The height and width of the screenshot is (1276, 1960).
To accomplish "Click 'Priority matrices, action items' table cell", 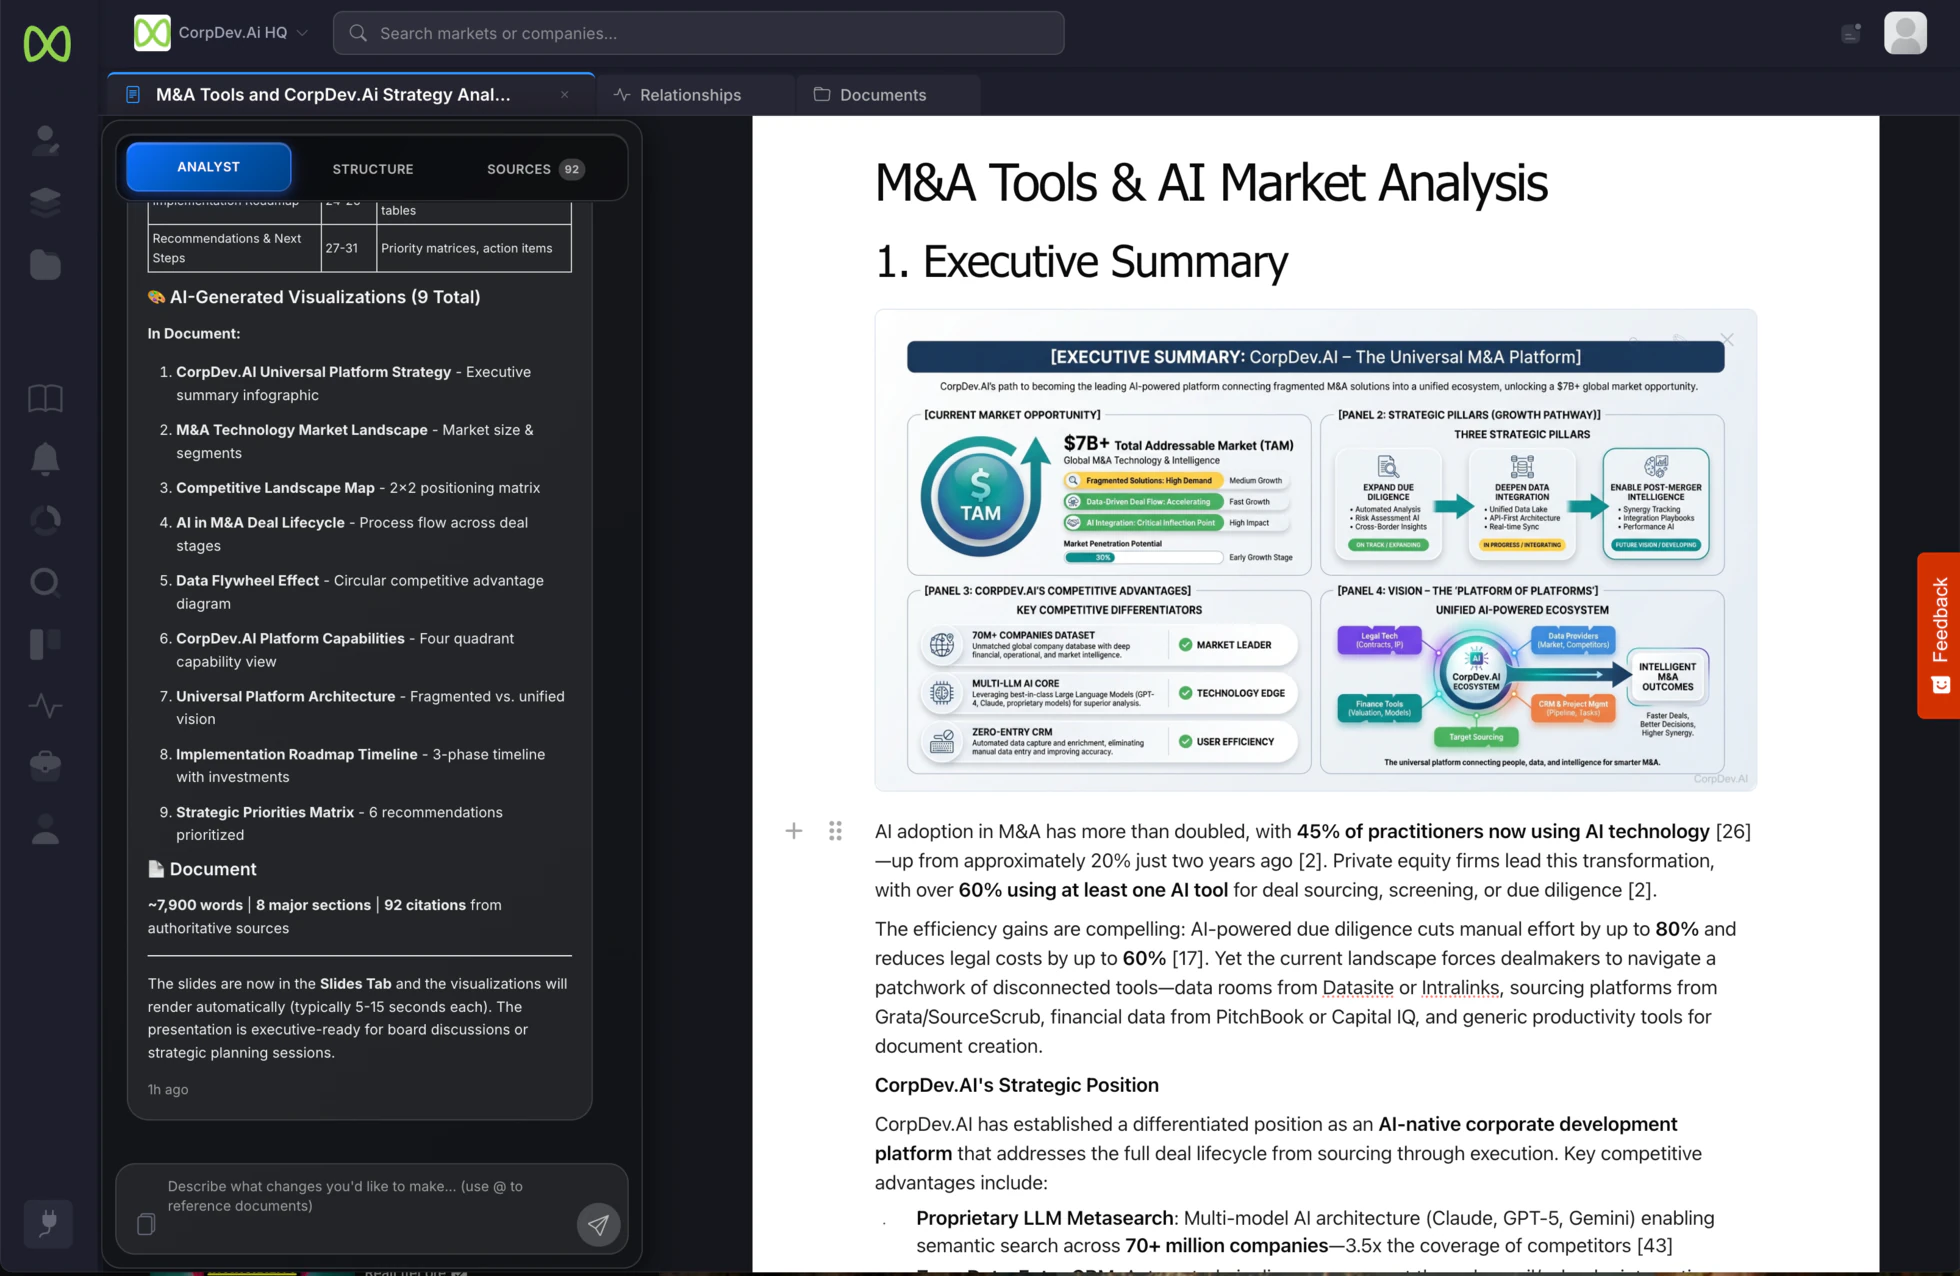I will coord(474,248).
